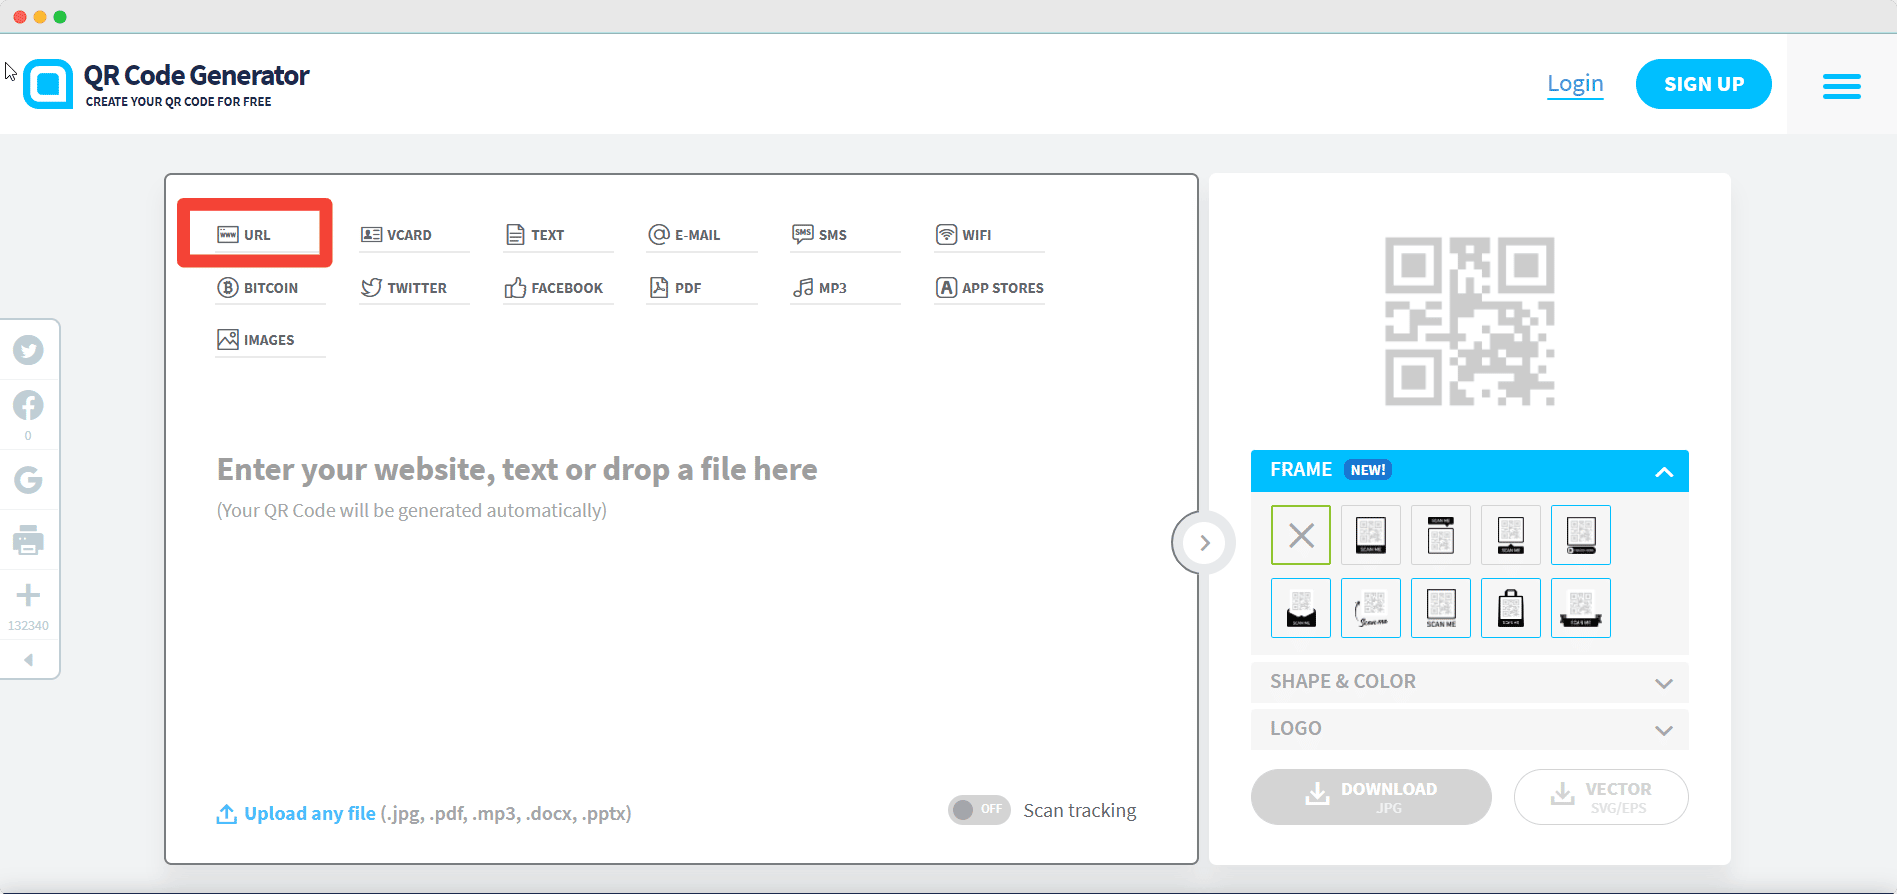Click the SIGN UP button
This screenshot has width=1897, height=894.
1703,84
